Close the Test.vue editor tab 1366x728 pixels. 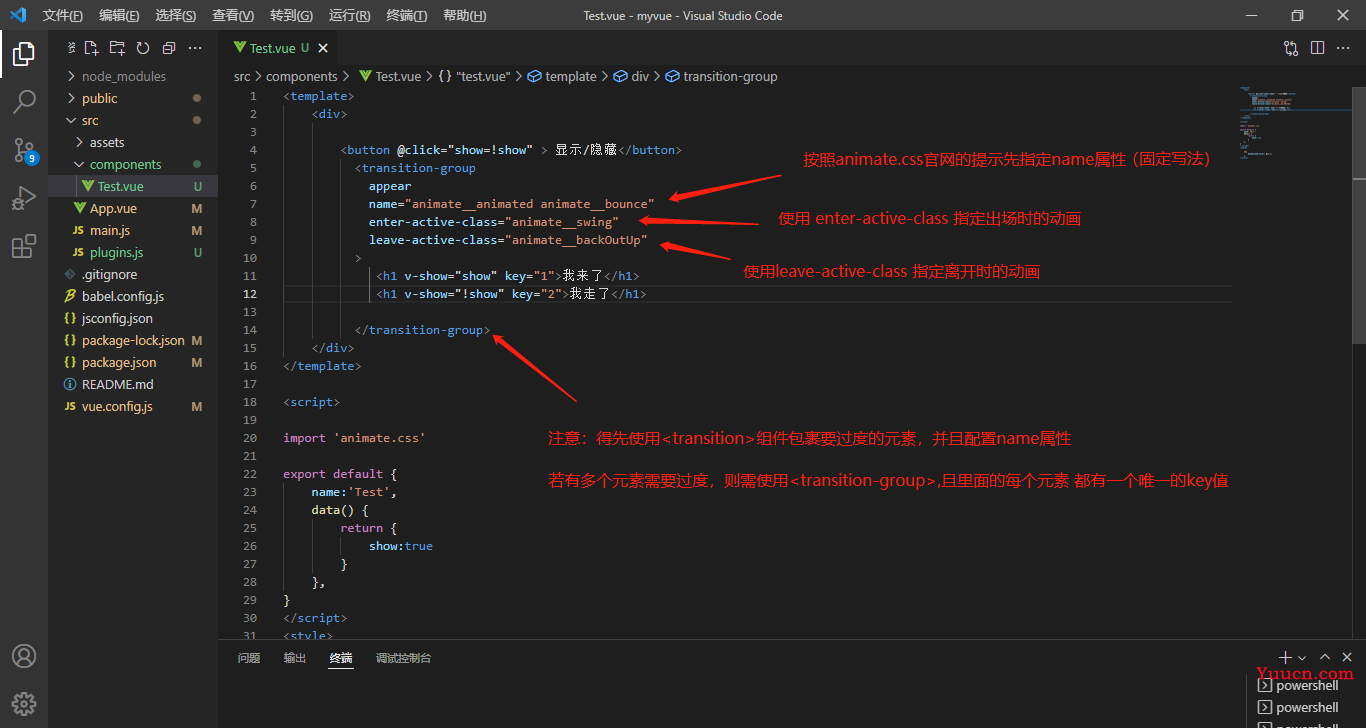323,48
